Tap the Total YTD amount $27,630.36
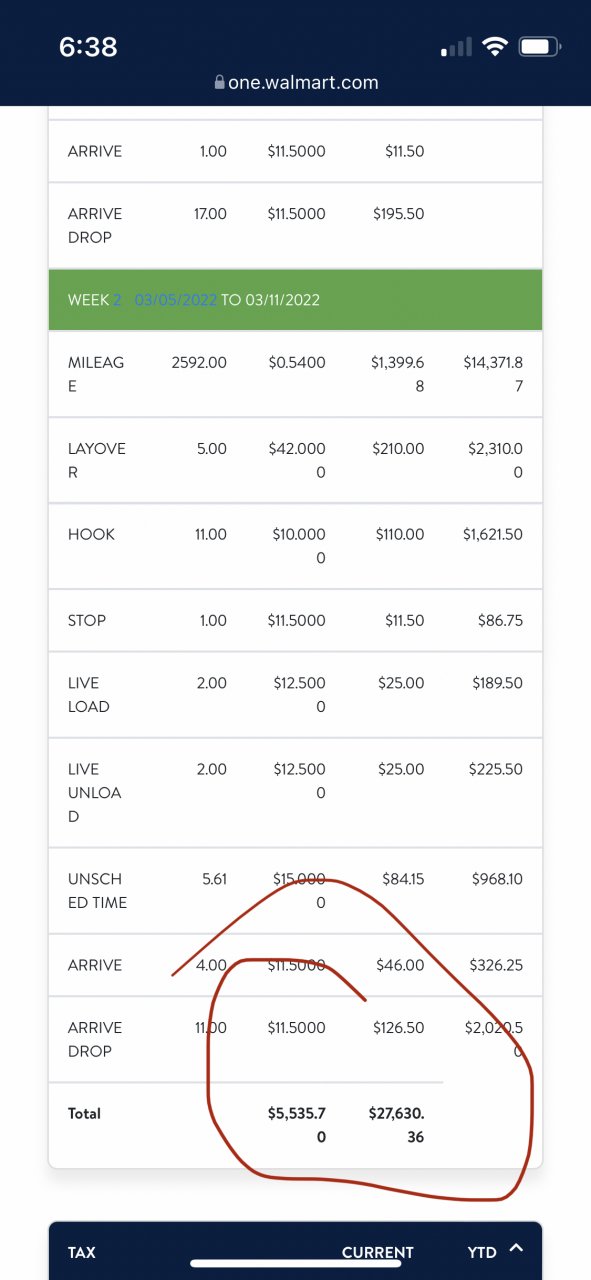 (394, 1124)
